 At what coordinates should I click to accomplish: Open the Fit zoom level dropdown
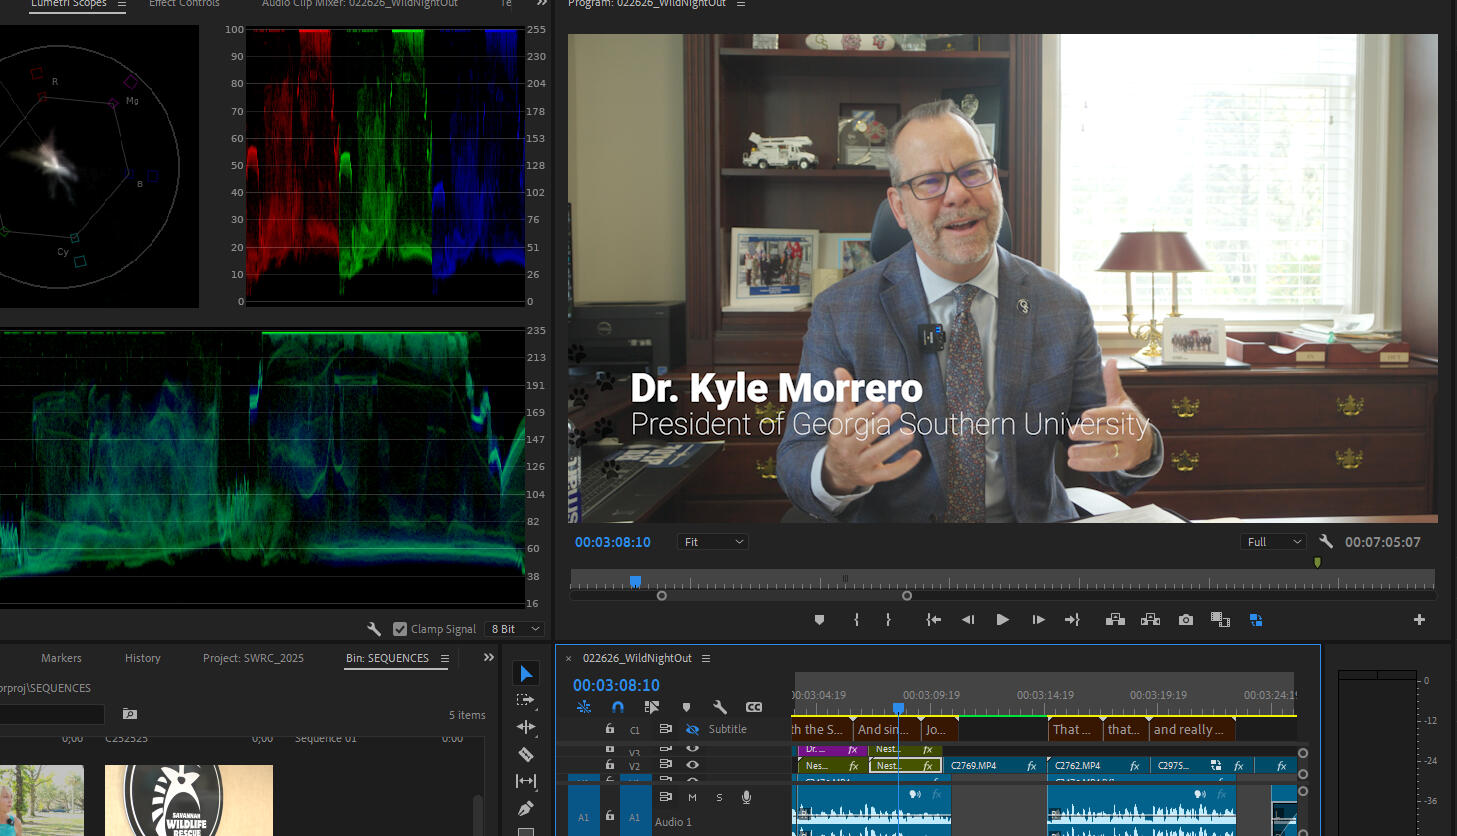click(x=713, y=542)
